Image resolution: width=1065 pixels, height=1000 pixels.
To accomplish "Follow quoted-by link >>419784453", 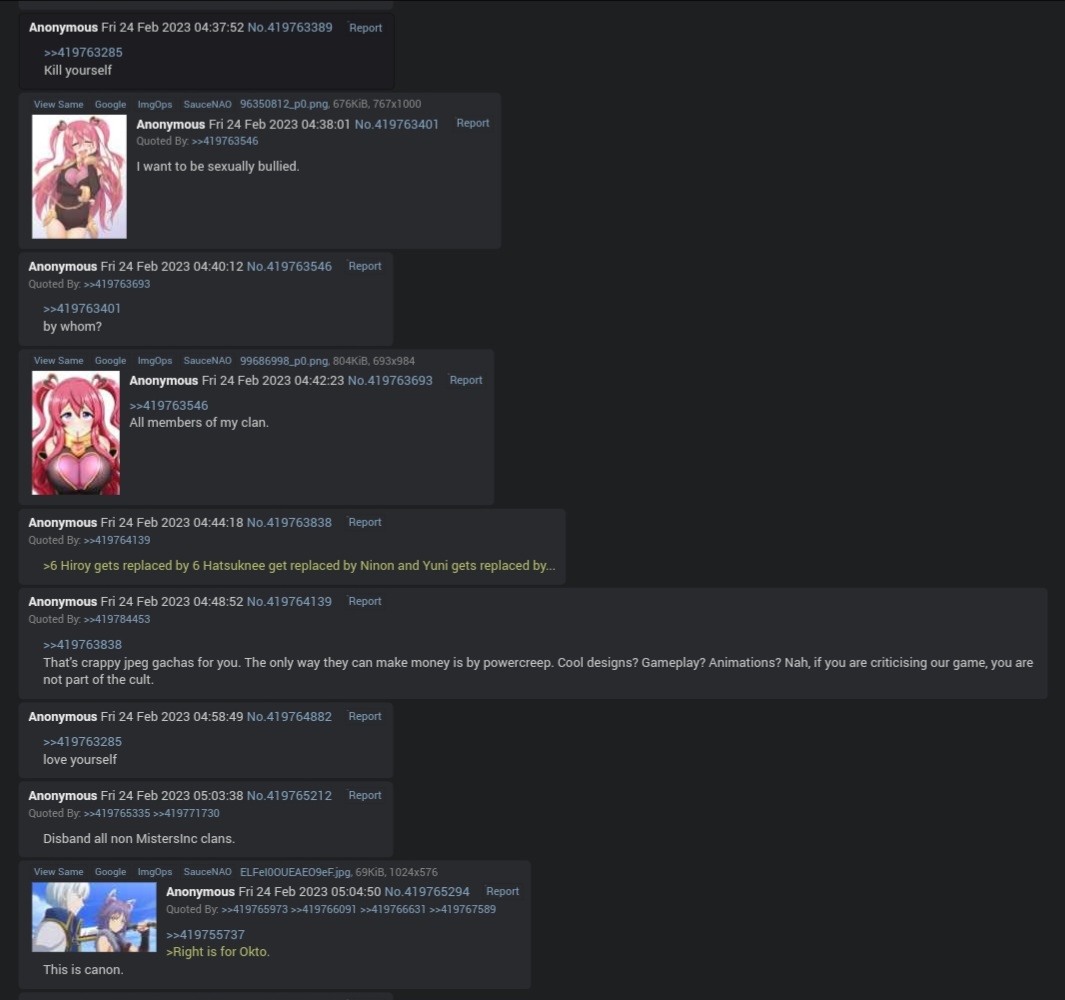I will click(x=117, y=619).
